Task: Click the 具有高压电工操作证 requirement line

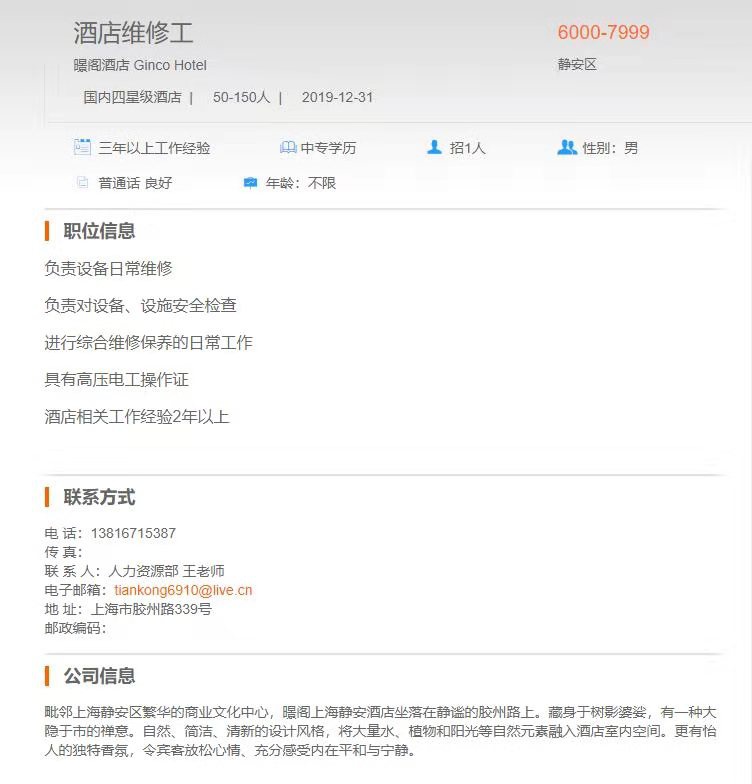Action: [116, 380]
